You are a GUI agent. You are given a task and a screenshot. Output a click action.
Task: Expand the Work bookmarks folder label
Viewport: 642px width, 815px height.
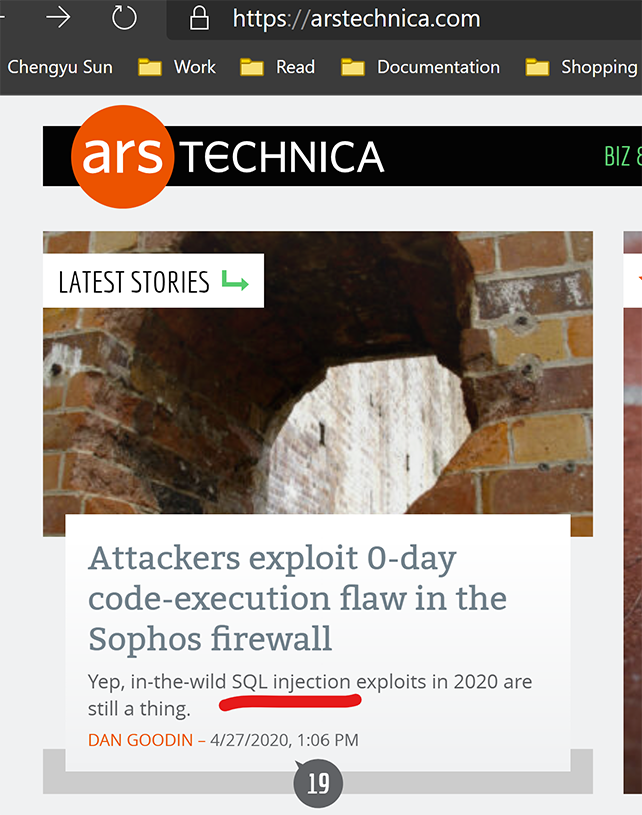(194, 67)
